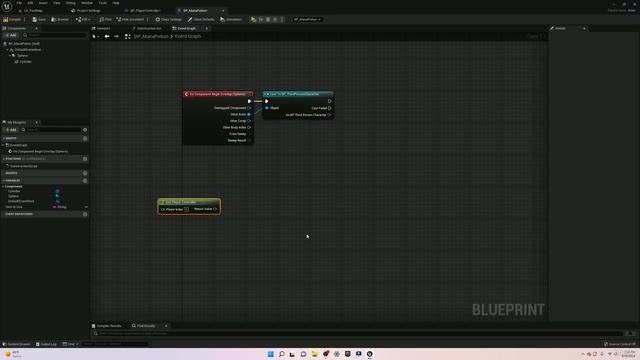Open Class Defaults
640x360 pixels.
[x=201, y=19]
